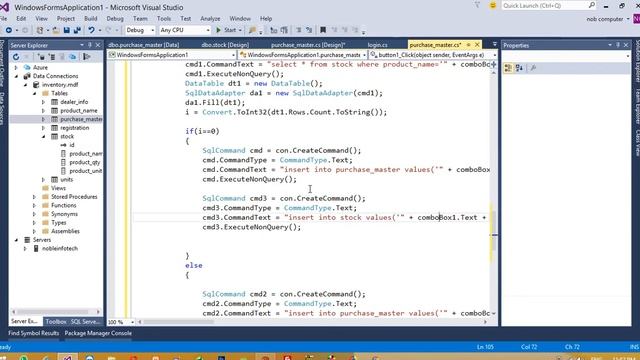Switch to login.cs tab
This screenshot has height=360, width=640.
click(x=377, y=45)
